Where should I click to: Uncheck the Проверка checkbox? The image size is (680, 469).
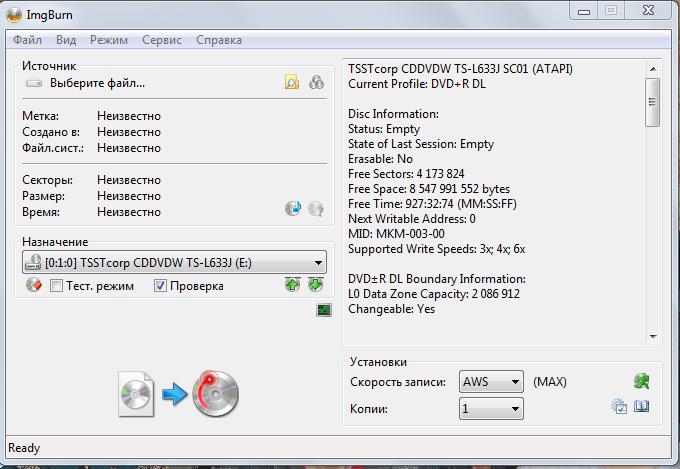click(x=160, y=286)
